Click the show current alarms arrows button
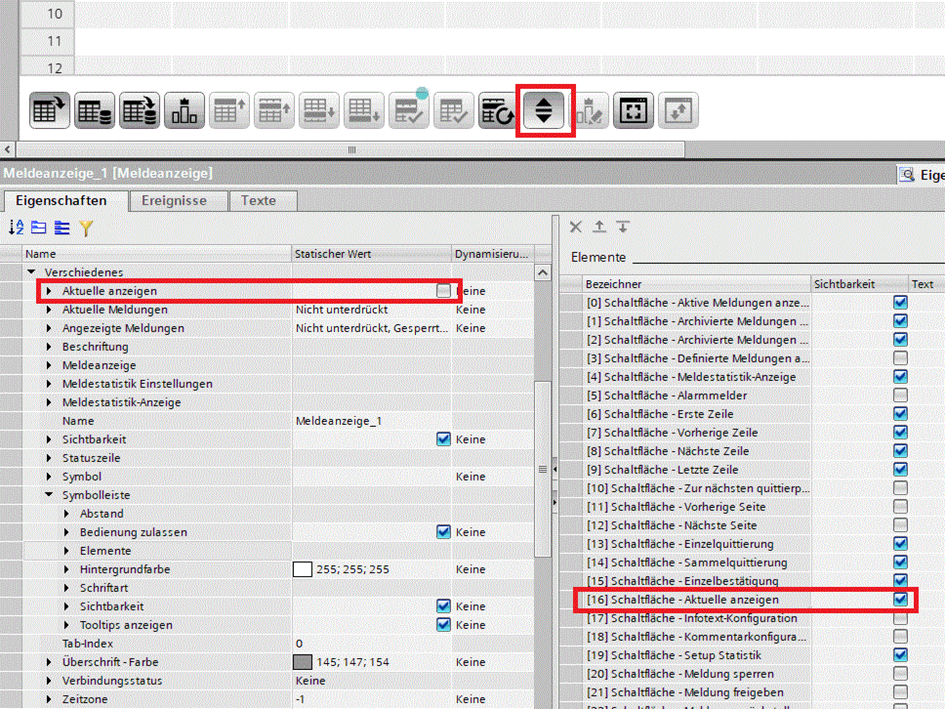Screen dimensions: 945x709 544,110
